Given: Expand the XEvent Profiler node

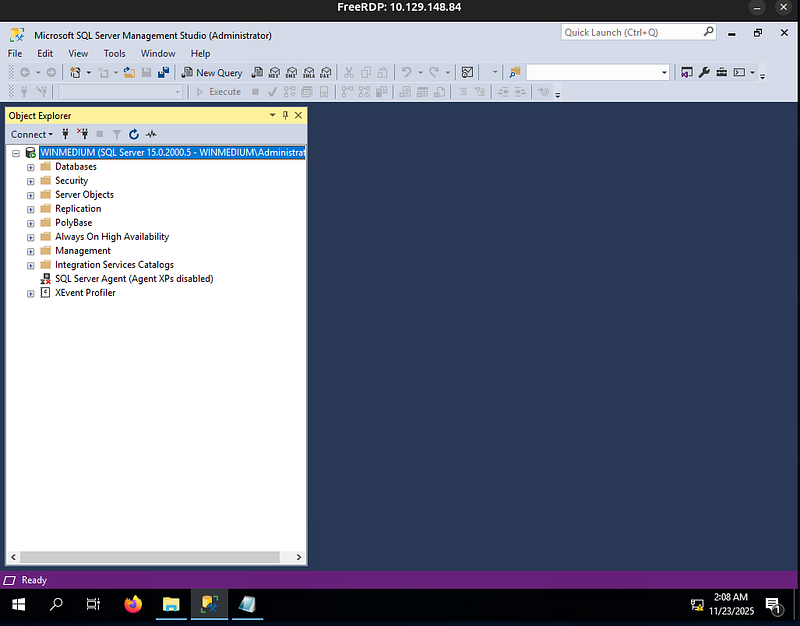Looking at the screenshot, I should (31, 294).
